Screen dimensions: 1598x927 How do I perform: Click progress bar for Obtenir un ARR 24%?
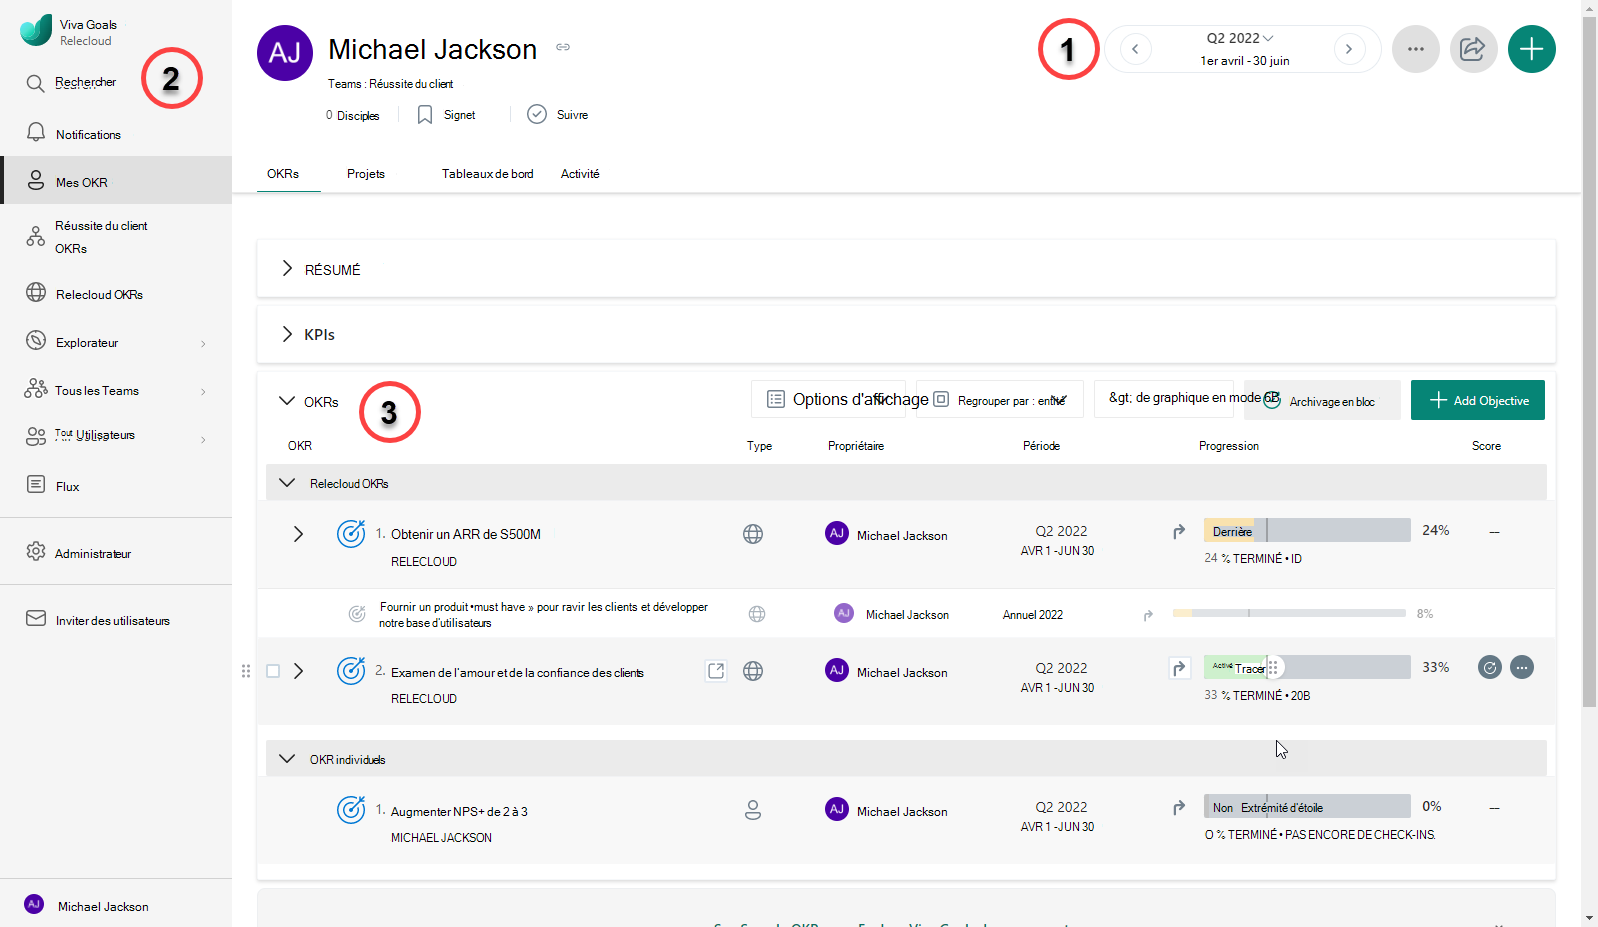tap(1307, 530)
